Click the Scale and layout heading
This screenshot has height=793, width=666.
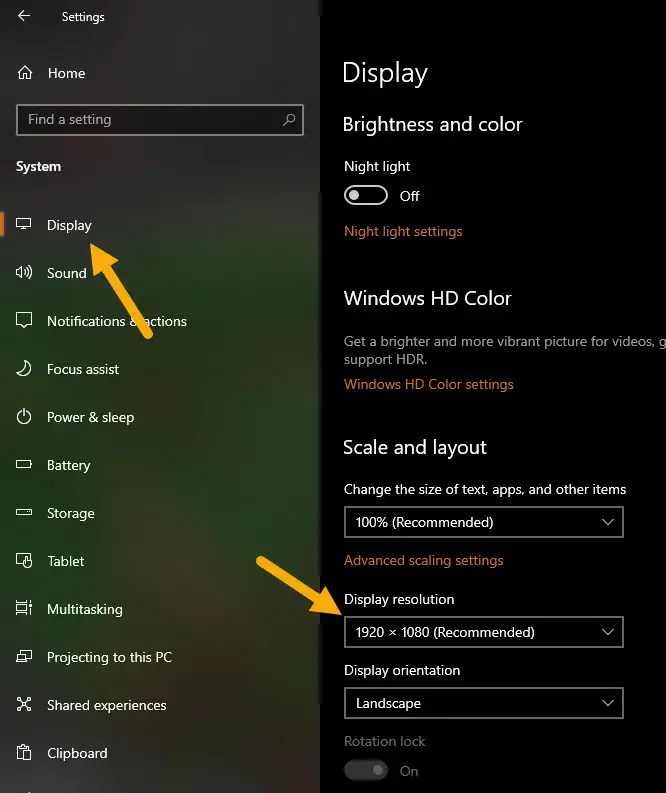coord(415,448)
